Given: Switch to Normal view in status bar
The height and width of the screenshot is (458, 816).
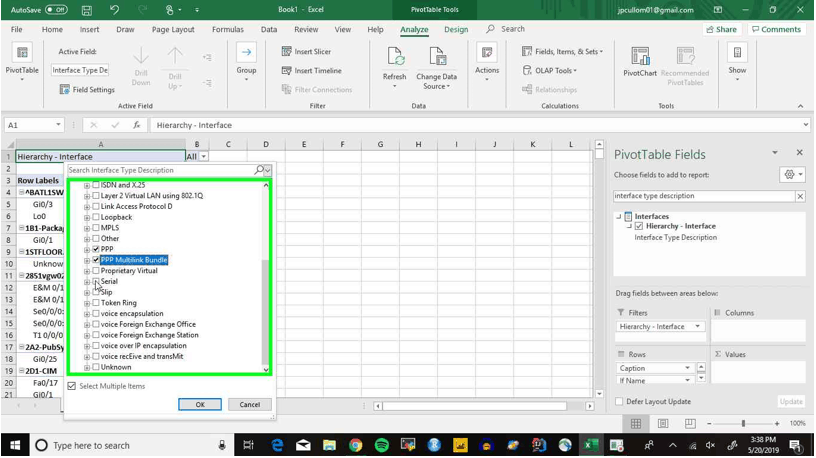Looking at the screenshot, I should 636,424.
